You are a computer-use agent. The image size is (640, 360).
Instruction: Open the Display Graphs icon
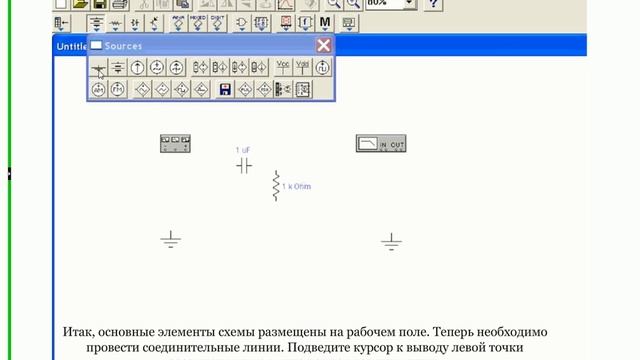click(x=286, y=4)
